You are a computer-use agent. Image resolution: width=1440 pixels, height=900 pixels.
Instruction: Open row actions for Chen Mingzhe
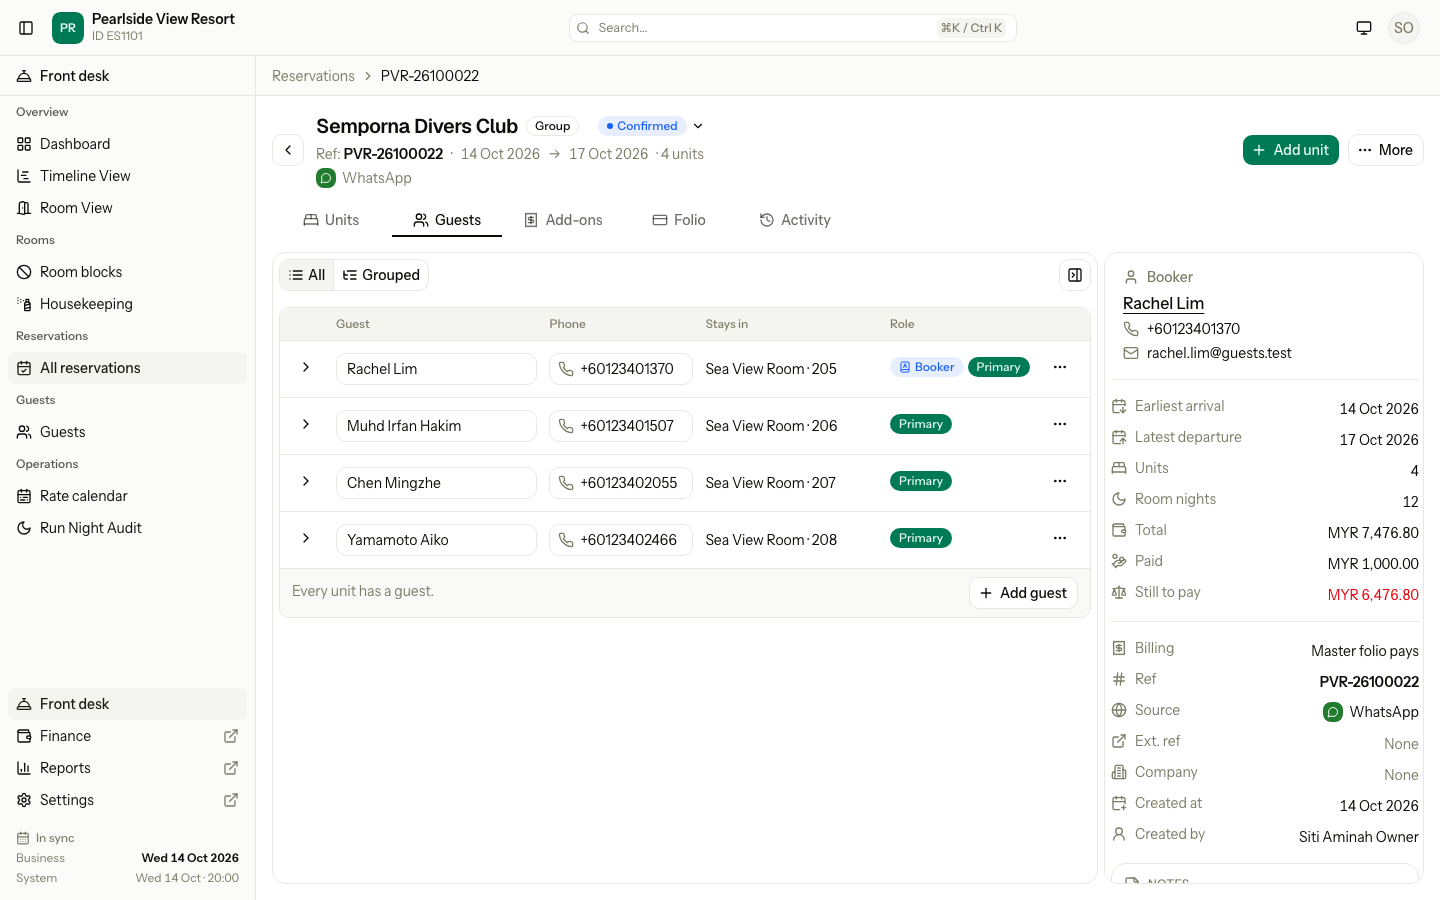click(x=1060, y=481)
